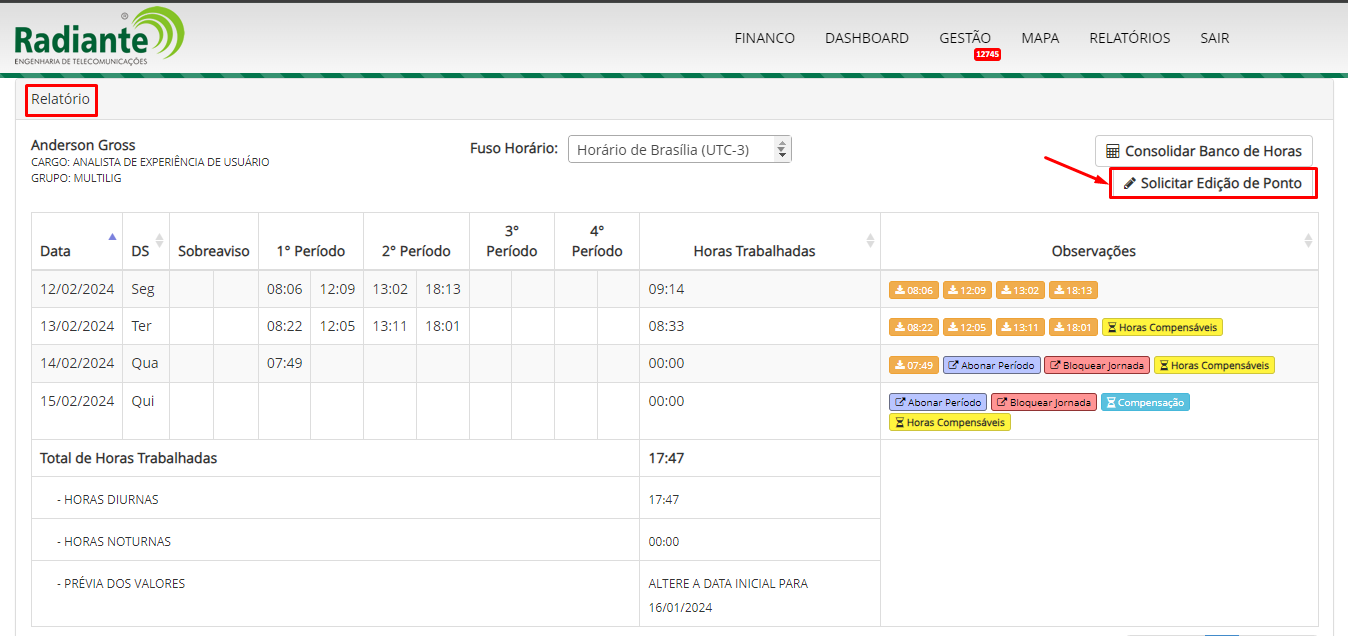
Task: Click the red 12745 notification badge
Action: [x=987, y=55]
